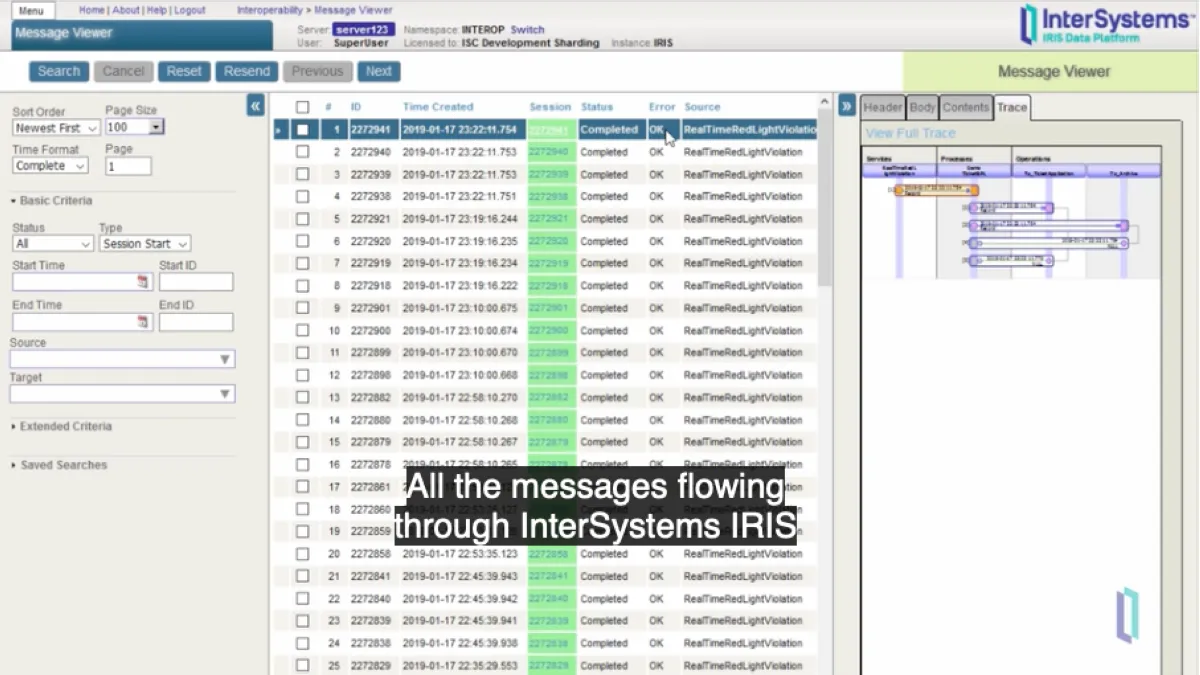Open the End Time calendar picker icon
1200x675 pixels.
[143, 322]
